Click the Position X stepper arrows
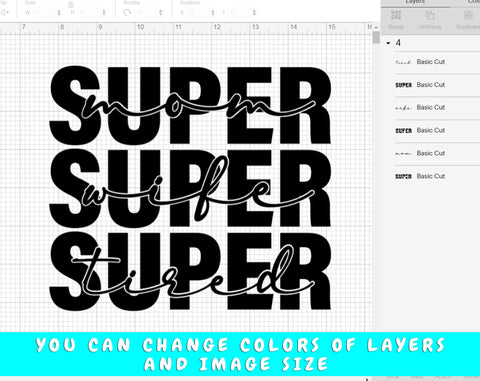 pyautogui.click(x=213, y=13)
